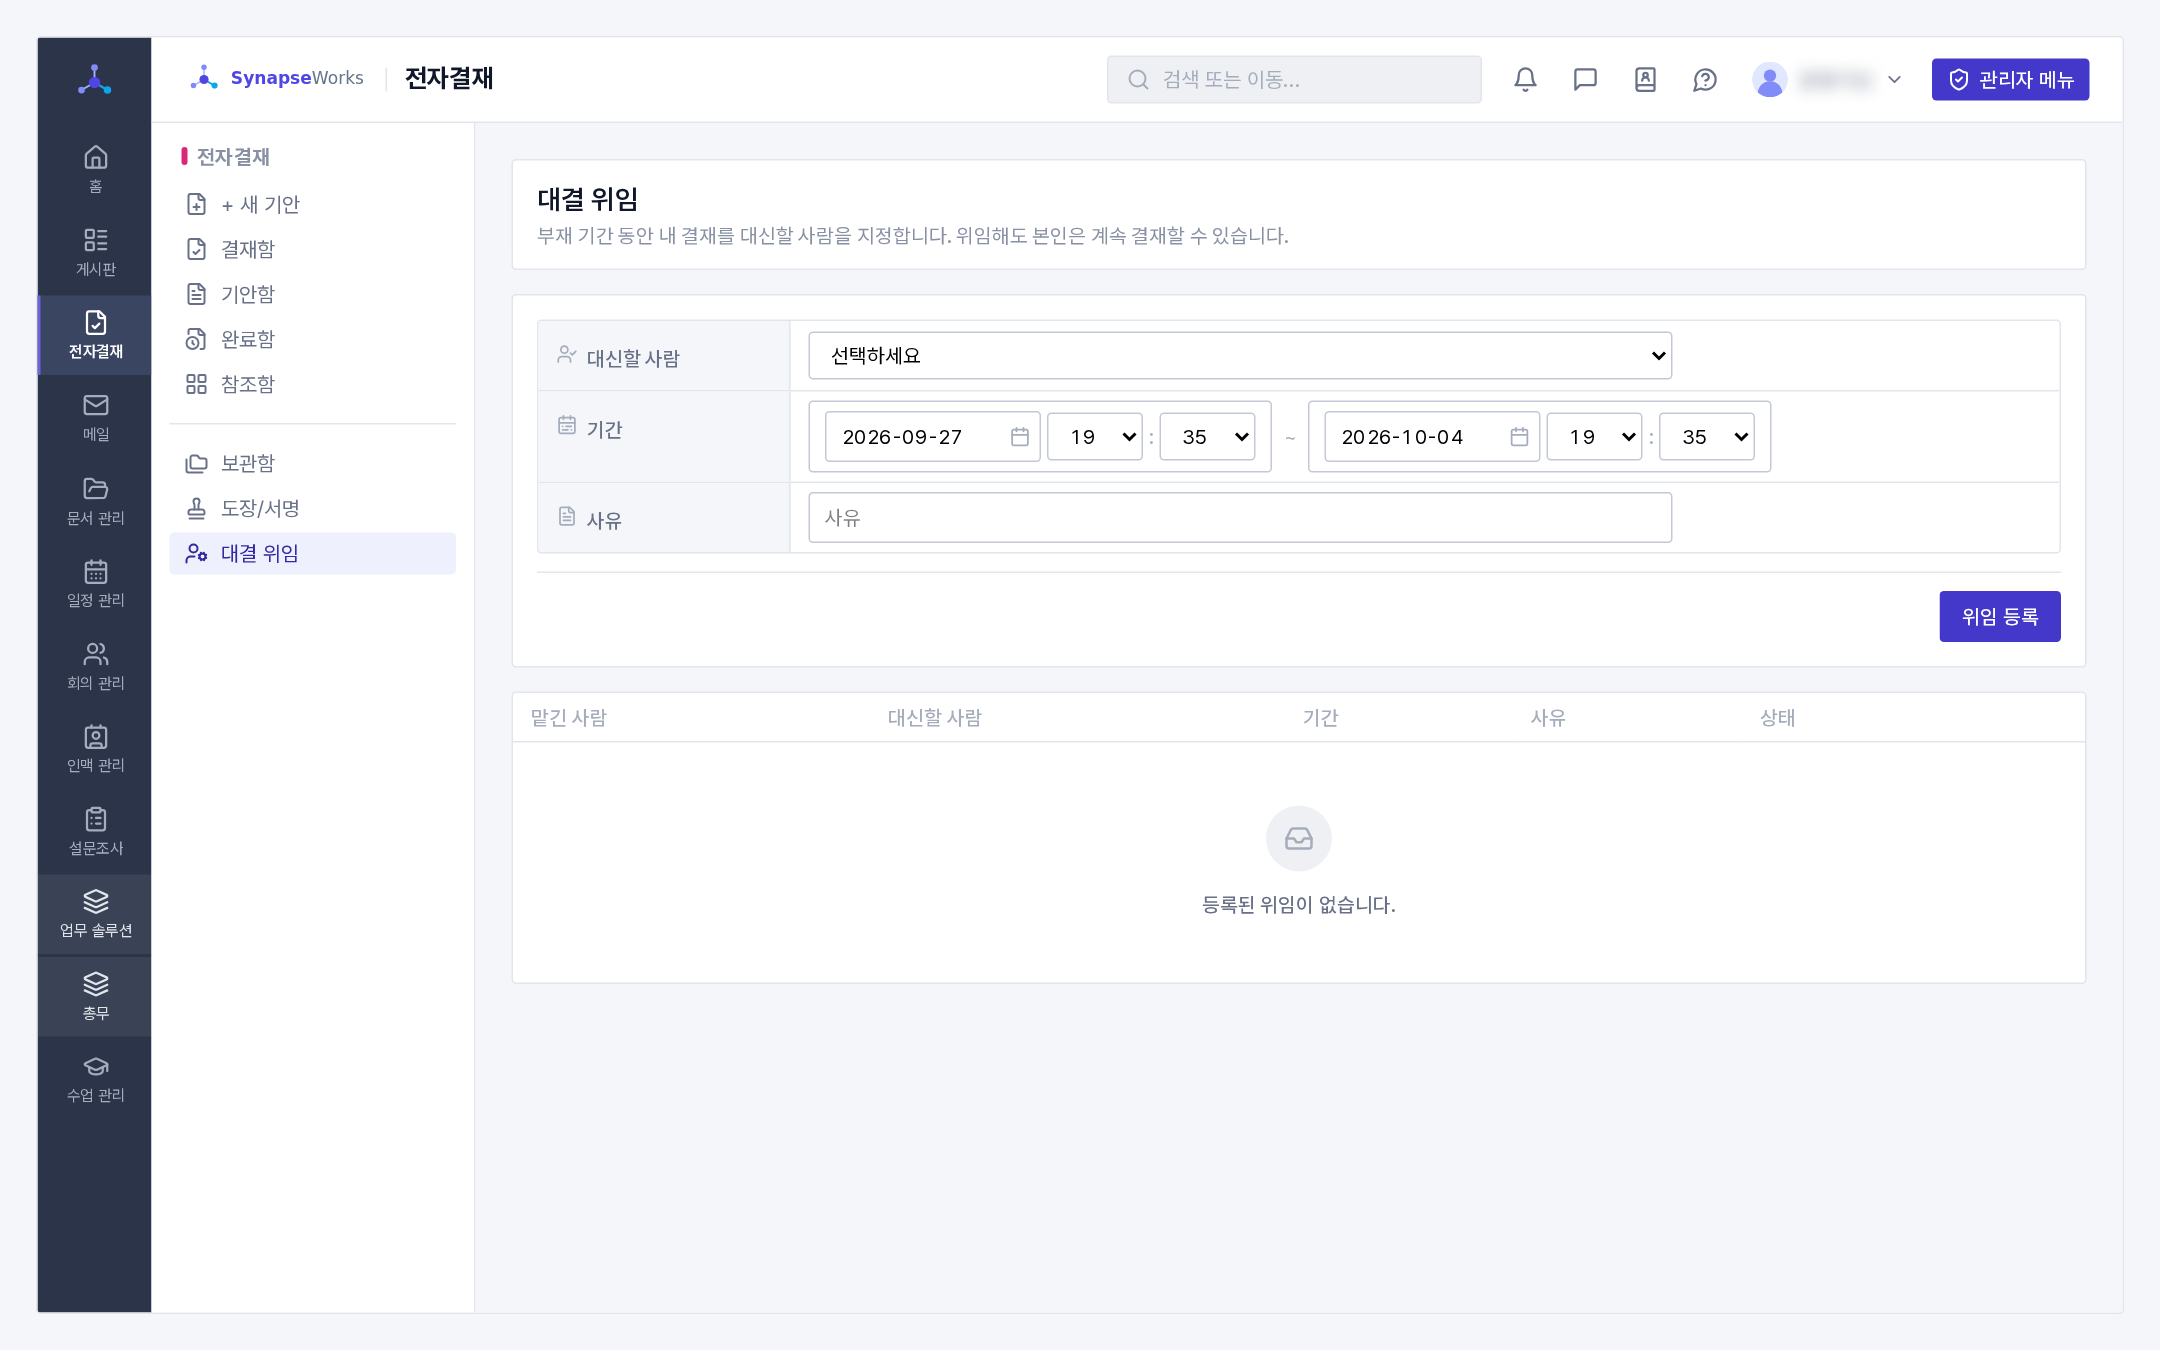Viewport: 2160px width, 1350px height.
Task: Click the SynapseWorks logo at sidebar top
Action: pyautogui.click(x=95, y=79)
